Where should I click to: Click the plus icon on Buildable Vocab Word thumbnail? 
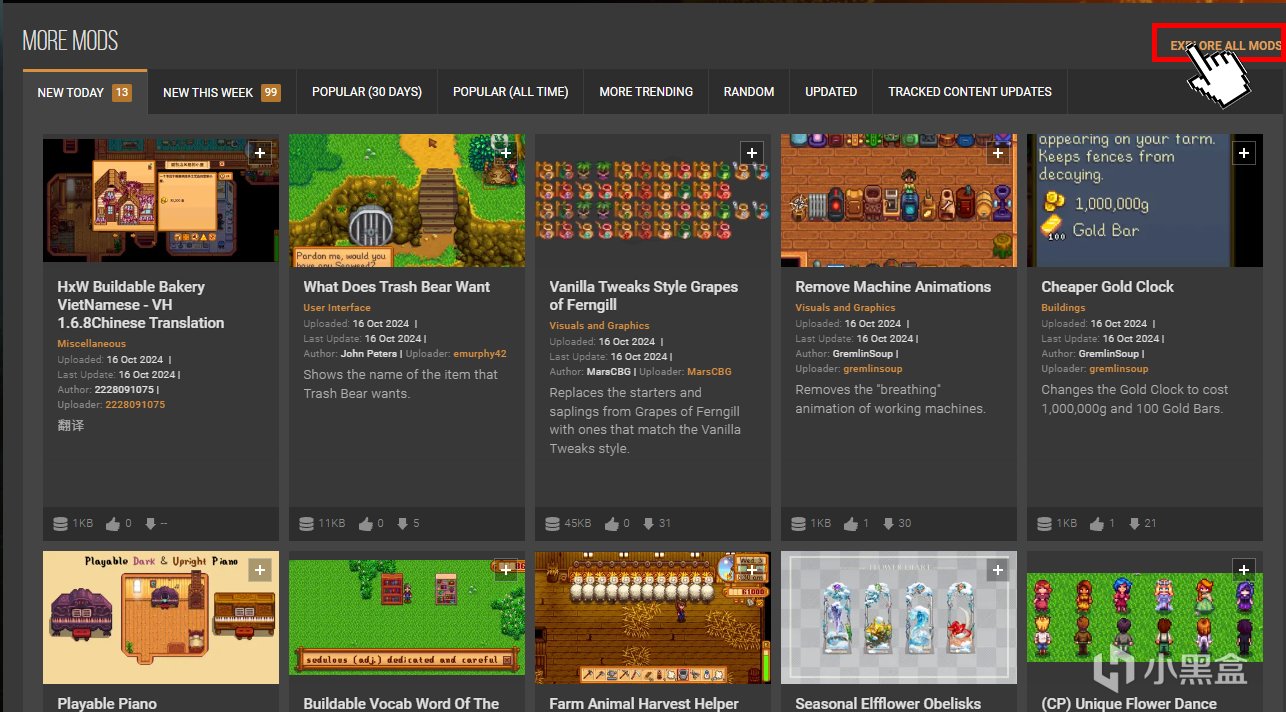[506, 570]
